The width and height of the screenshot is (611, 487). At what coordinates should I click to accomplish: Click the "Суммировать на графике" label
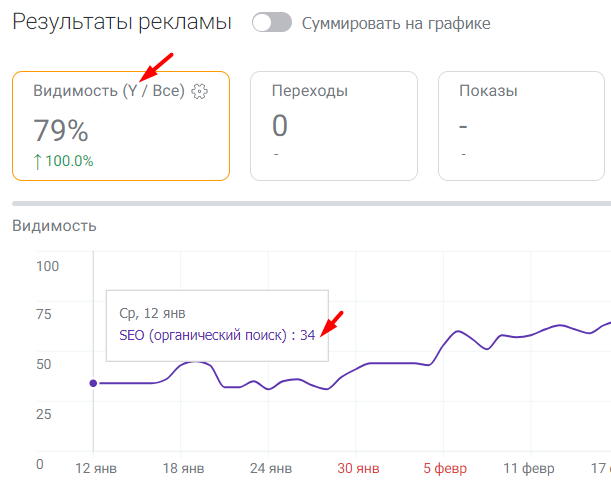click(x=396, y=23)
